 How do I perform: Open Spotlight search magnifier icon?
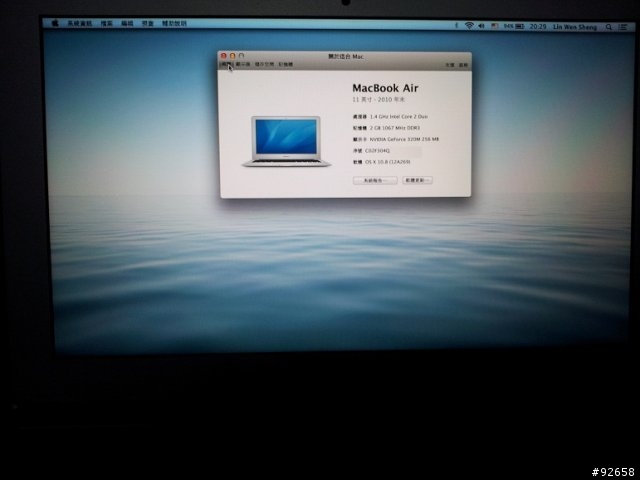pos(609,27)
